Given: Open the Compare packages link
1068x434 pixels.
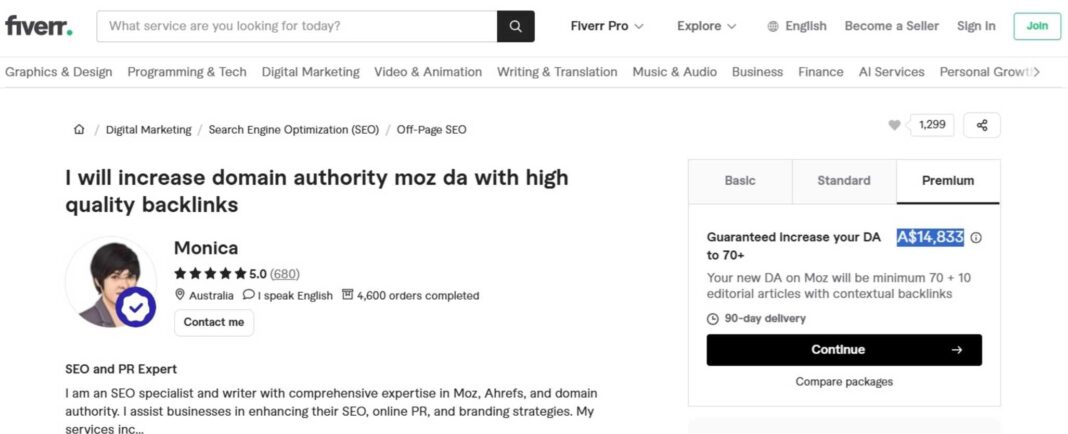Looking at the screenshot, I should (844, 382).
